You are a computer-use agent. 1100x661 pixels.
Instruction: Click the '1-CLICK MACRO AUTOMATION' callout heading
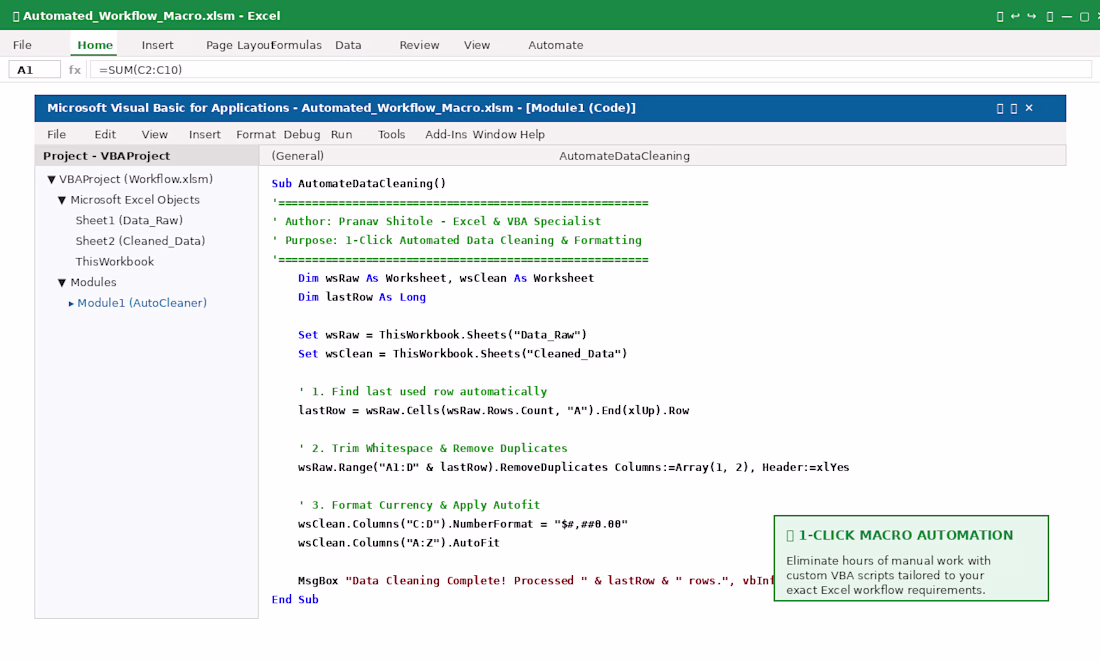906,535
